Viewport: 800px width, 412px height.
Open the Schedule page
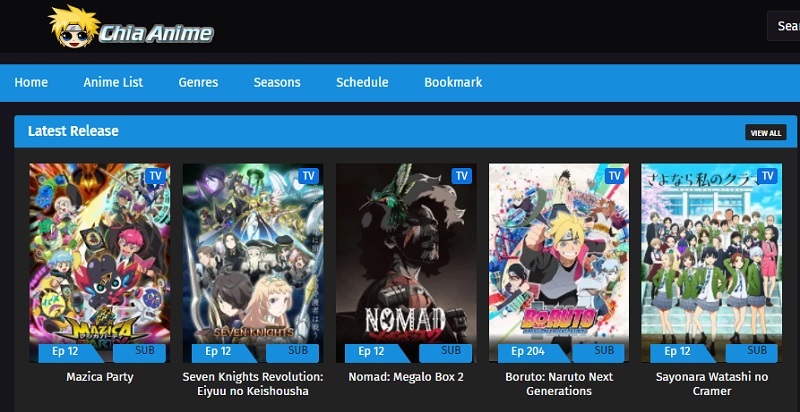[362, 82]
